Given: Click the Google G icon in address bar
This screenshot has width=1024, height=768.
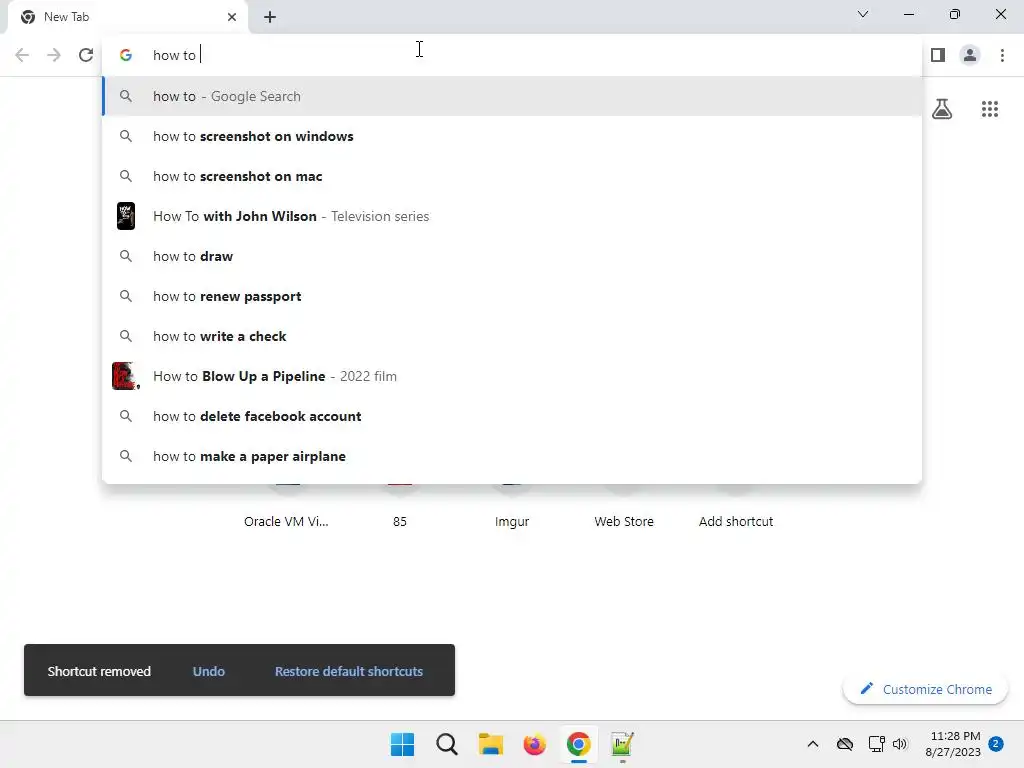Looking at the screenshot, I should [x=126, y=55].
